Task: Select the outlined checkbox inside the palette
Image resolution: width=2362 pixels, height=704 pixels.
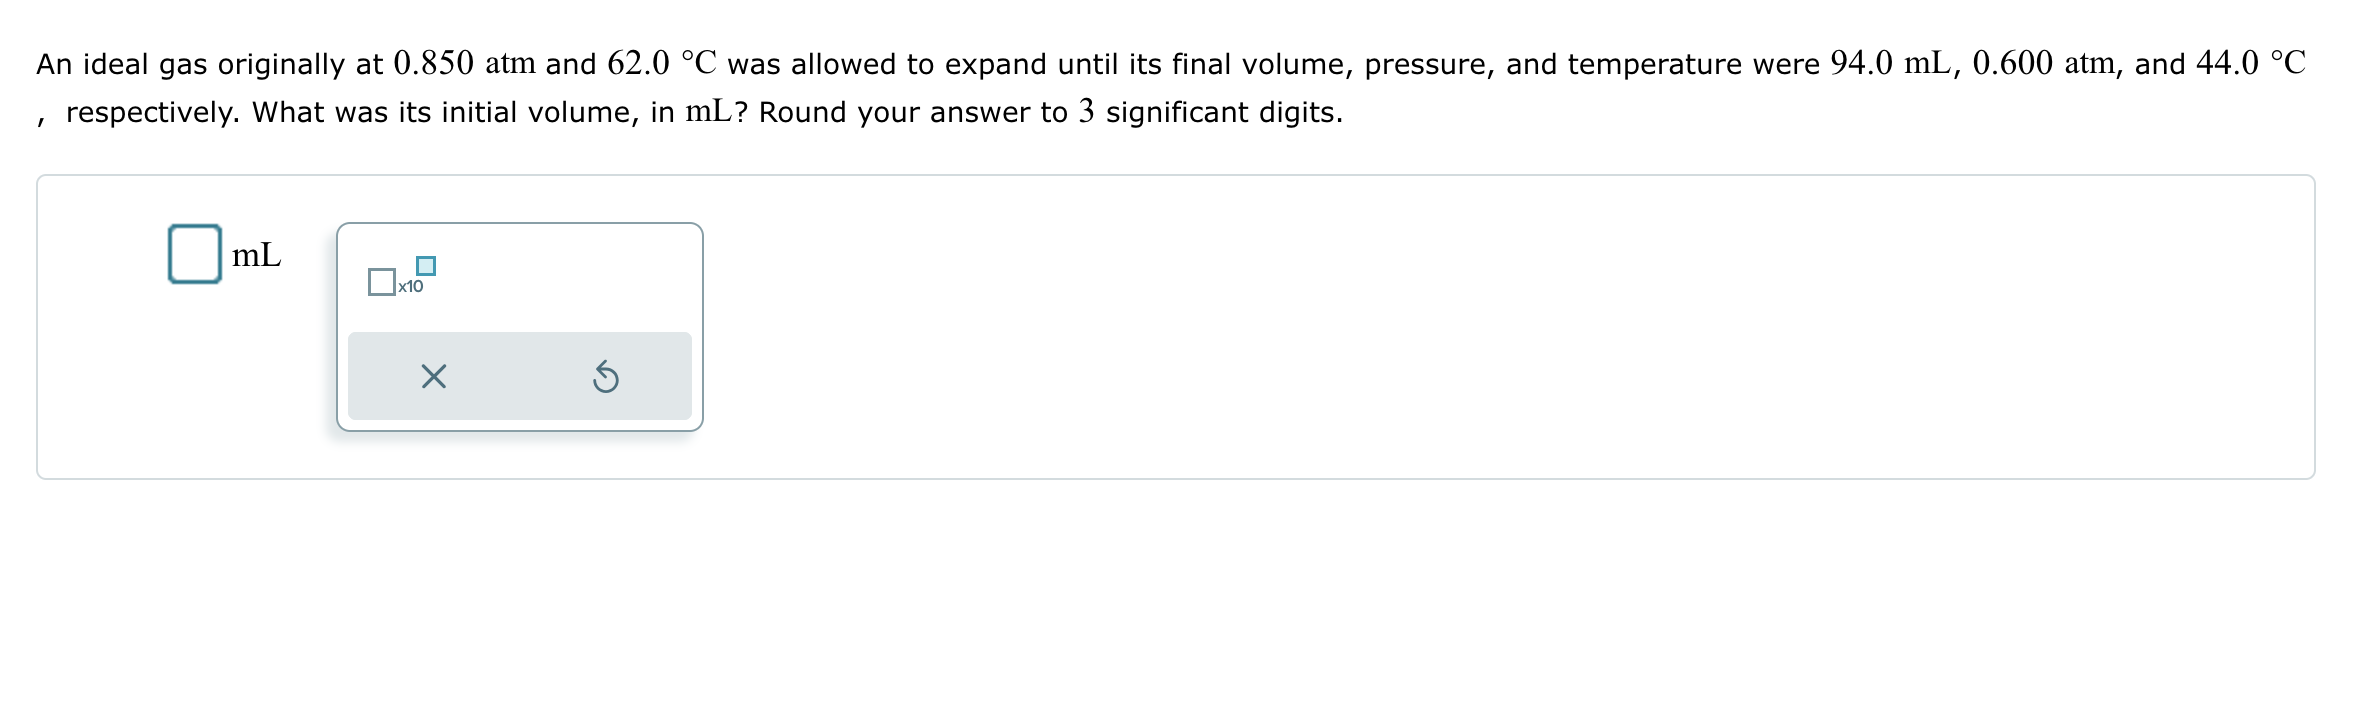Action: pos(383,285)
